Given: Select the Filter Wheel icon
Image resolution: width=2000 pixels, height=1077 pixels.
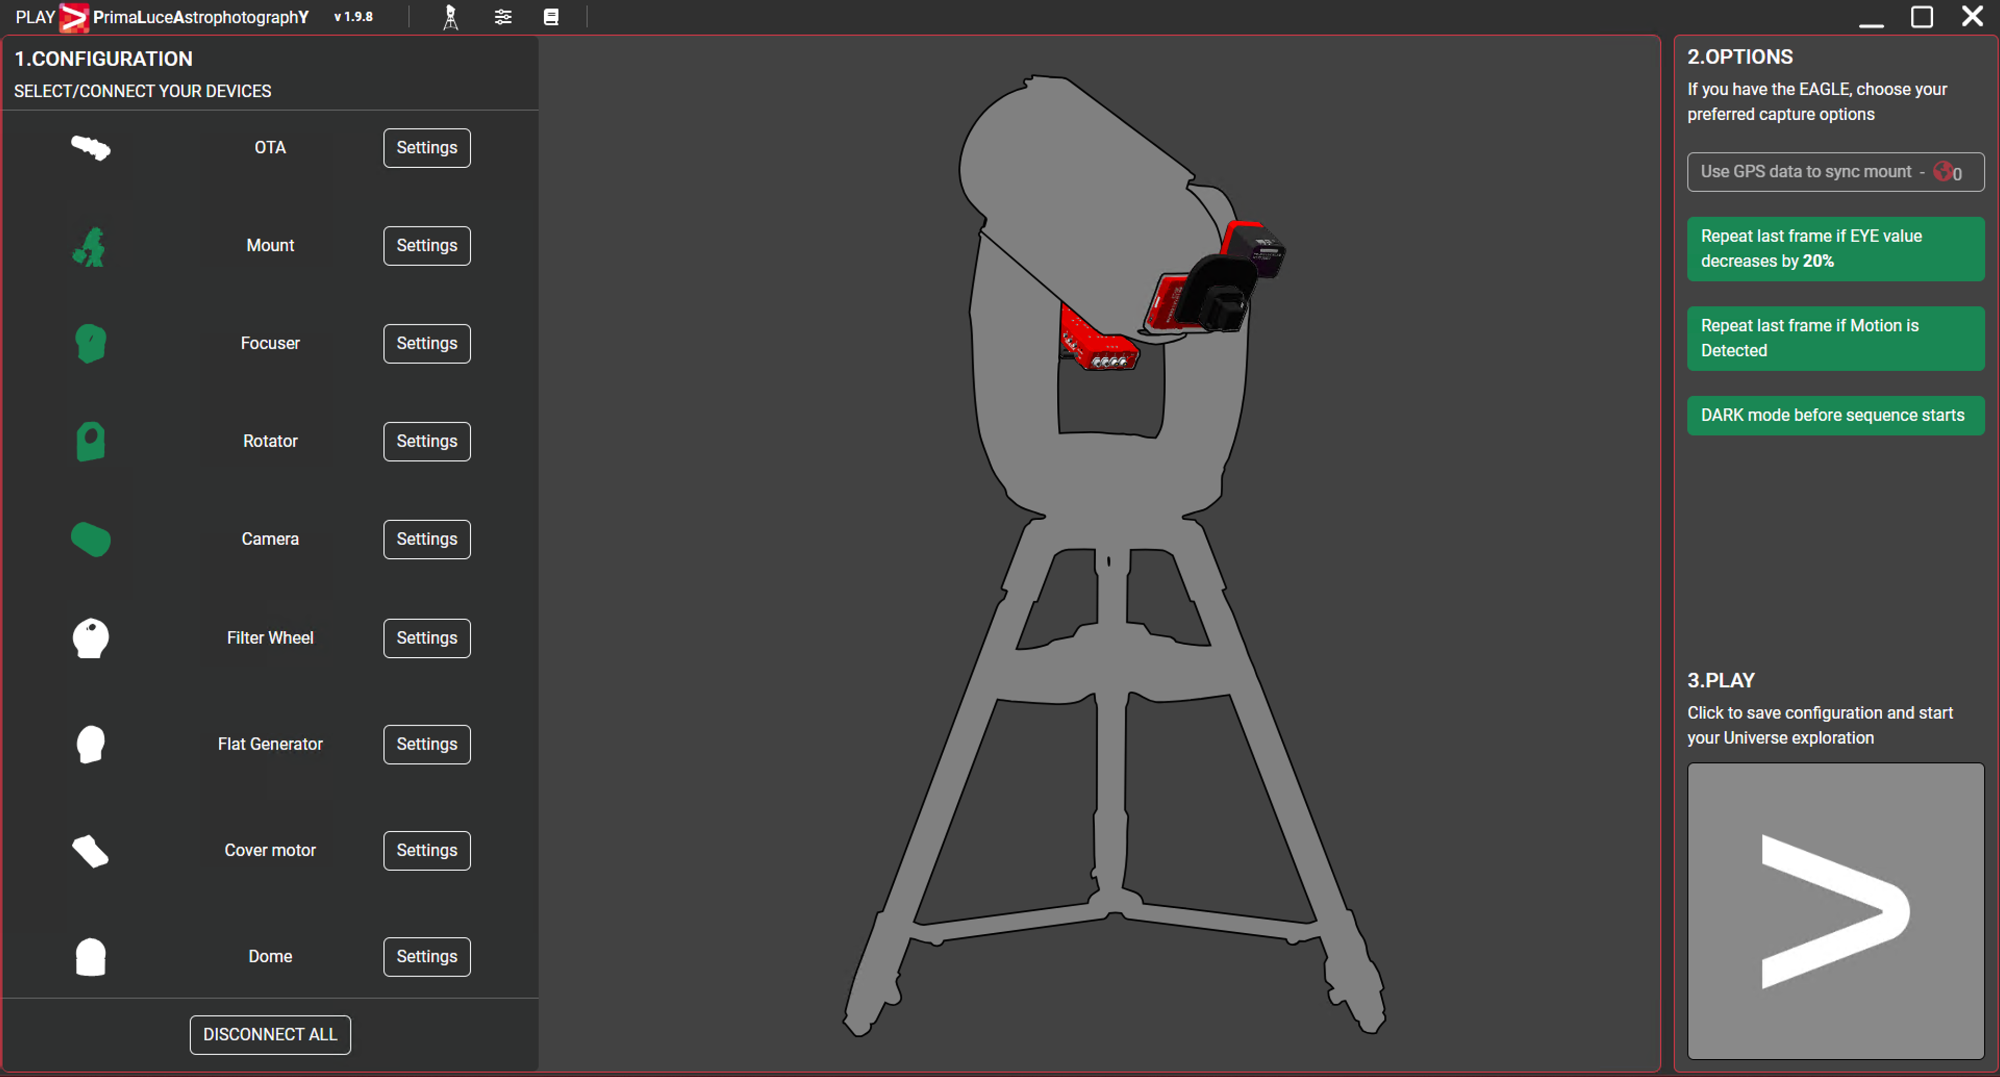Looking at the screenshot, I should coord(90,638).
